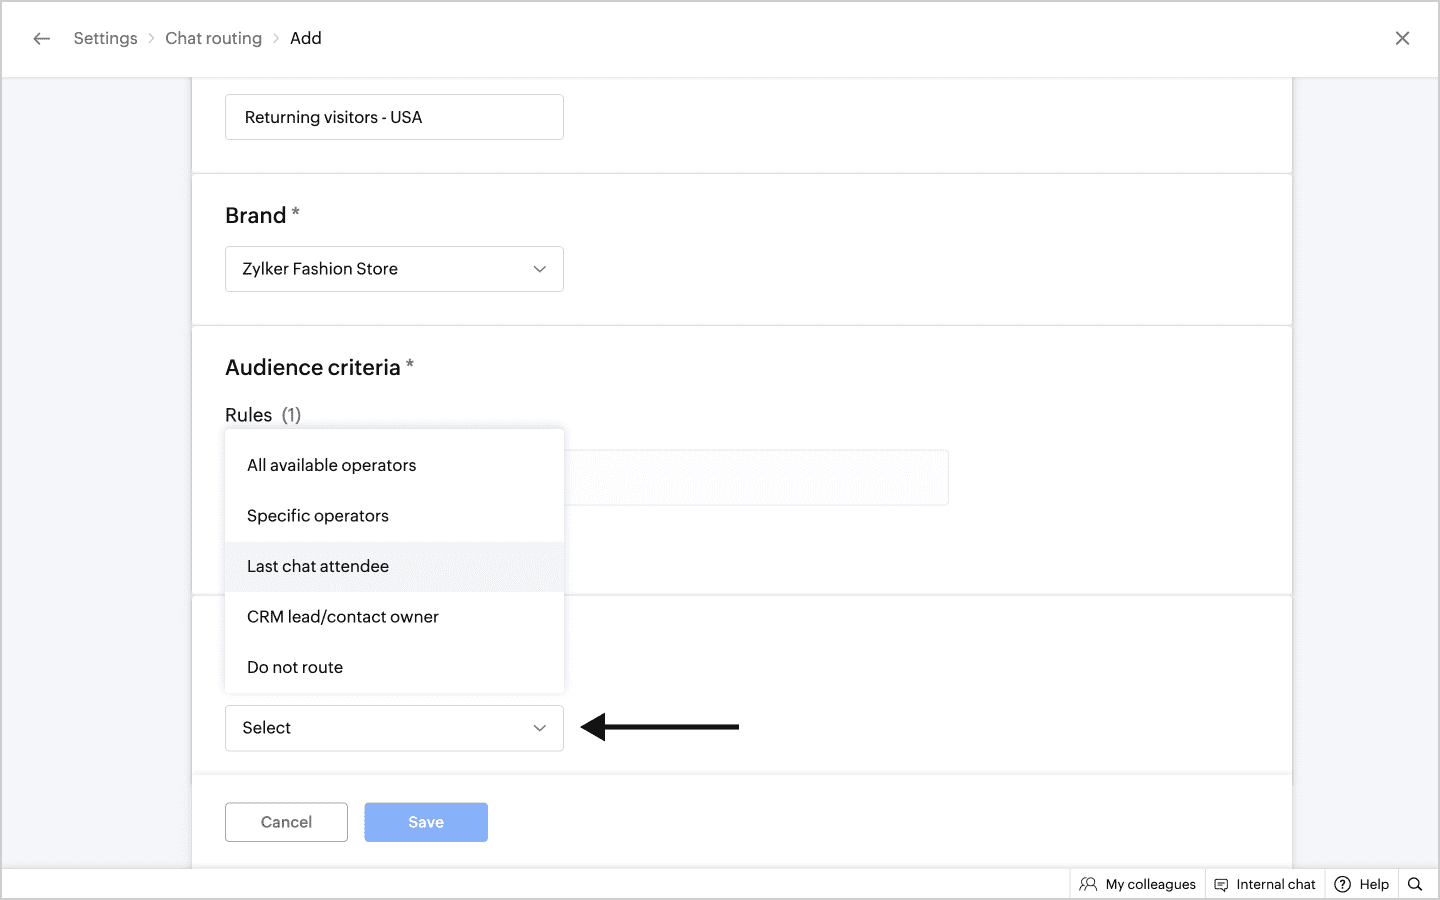The height and width of the screenshot is (900, 1440).
Task: Click the Cancel button
Action: point(286,822)
